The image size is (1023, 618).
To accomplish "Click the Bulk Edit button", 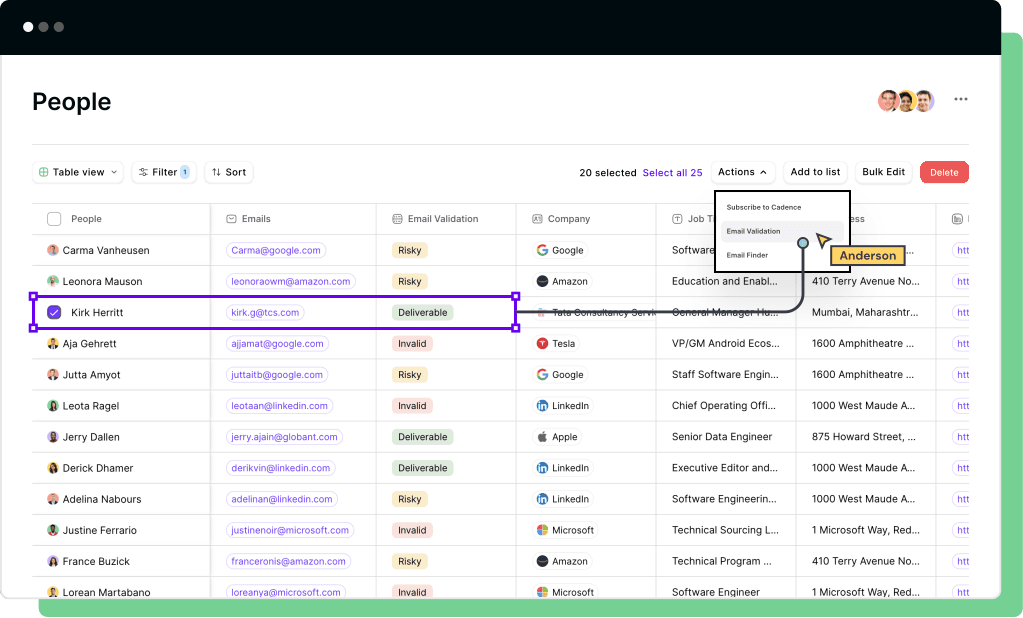I will point(883,172).
